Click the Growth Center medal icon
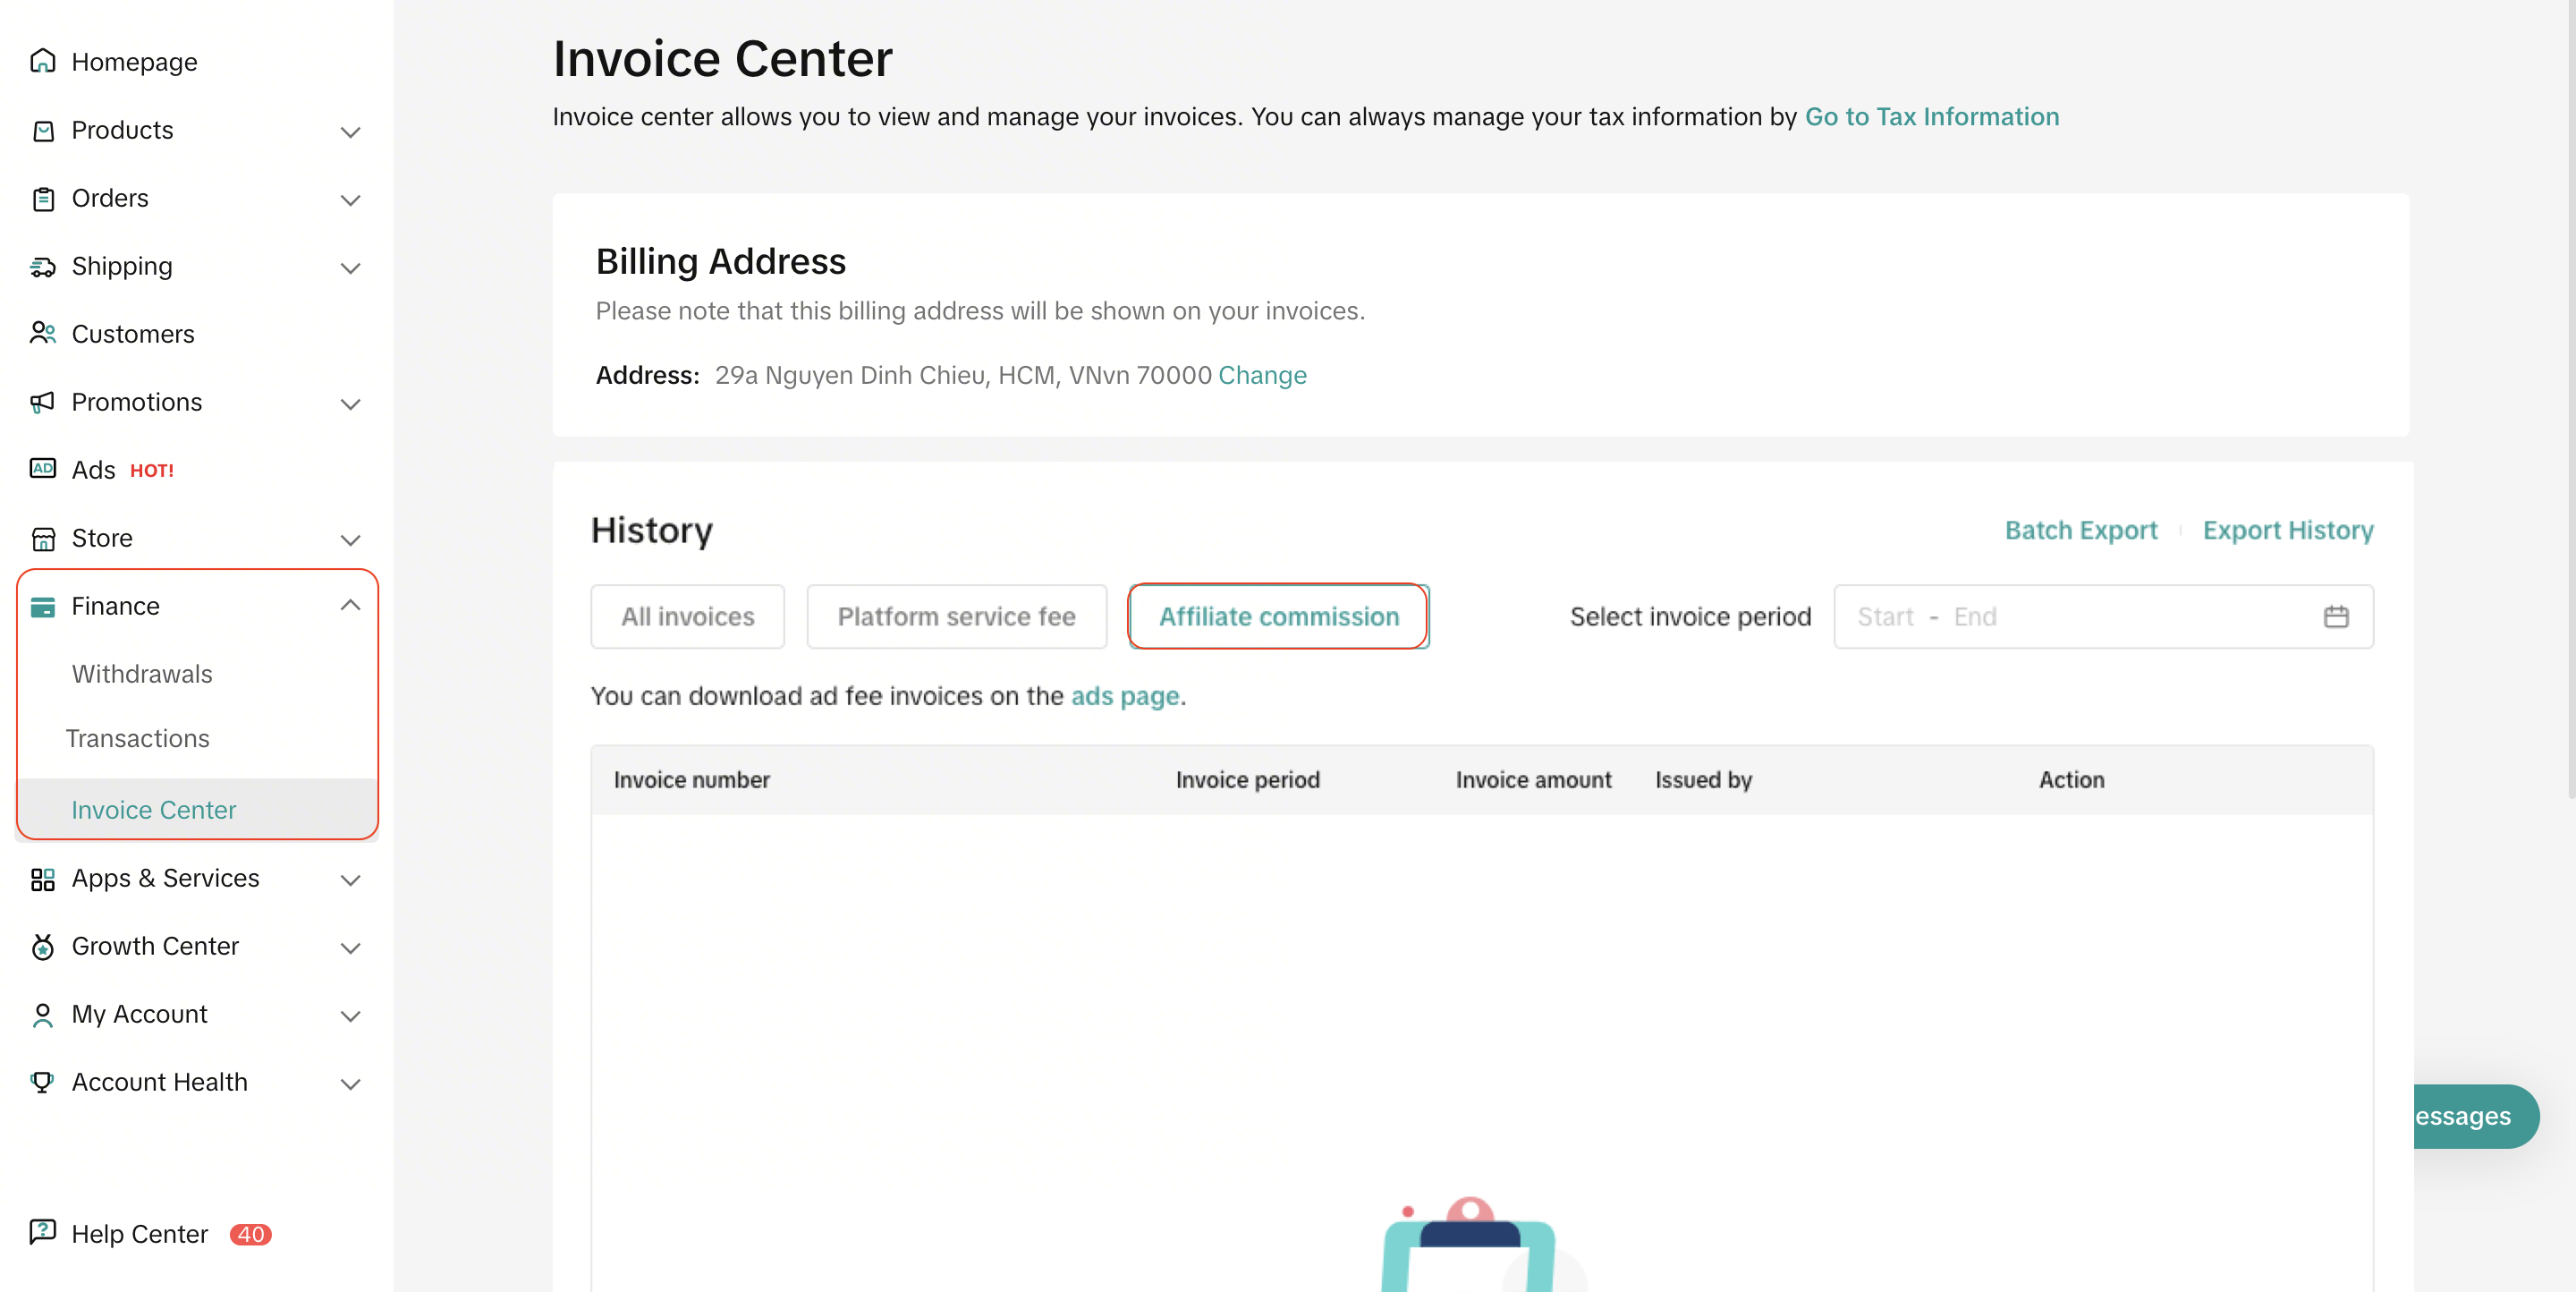 42,946
